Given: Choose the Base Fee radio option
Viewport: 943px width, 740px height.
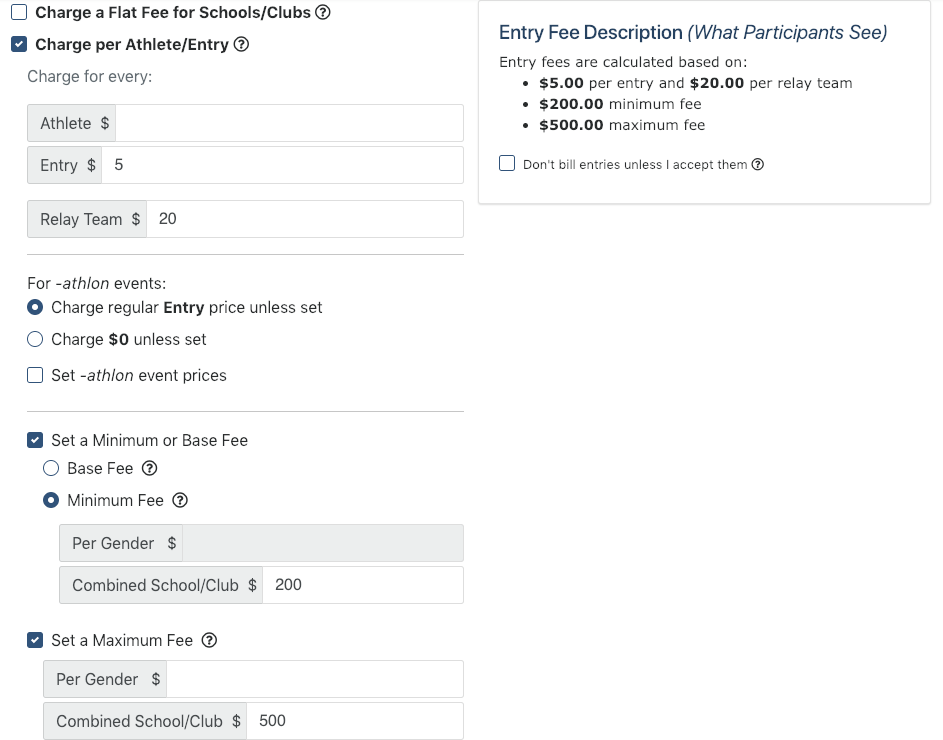Looking at the screenshot, I should point(51,468).
